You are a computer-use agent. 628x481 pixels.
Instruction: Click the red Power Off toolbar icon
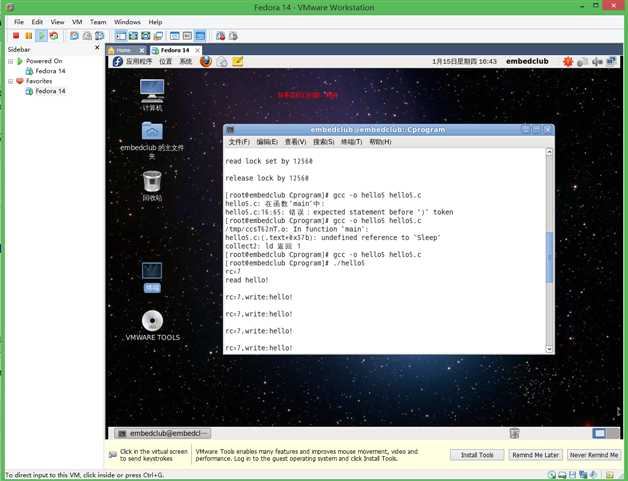point(16,36)
